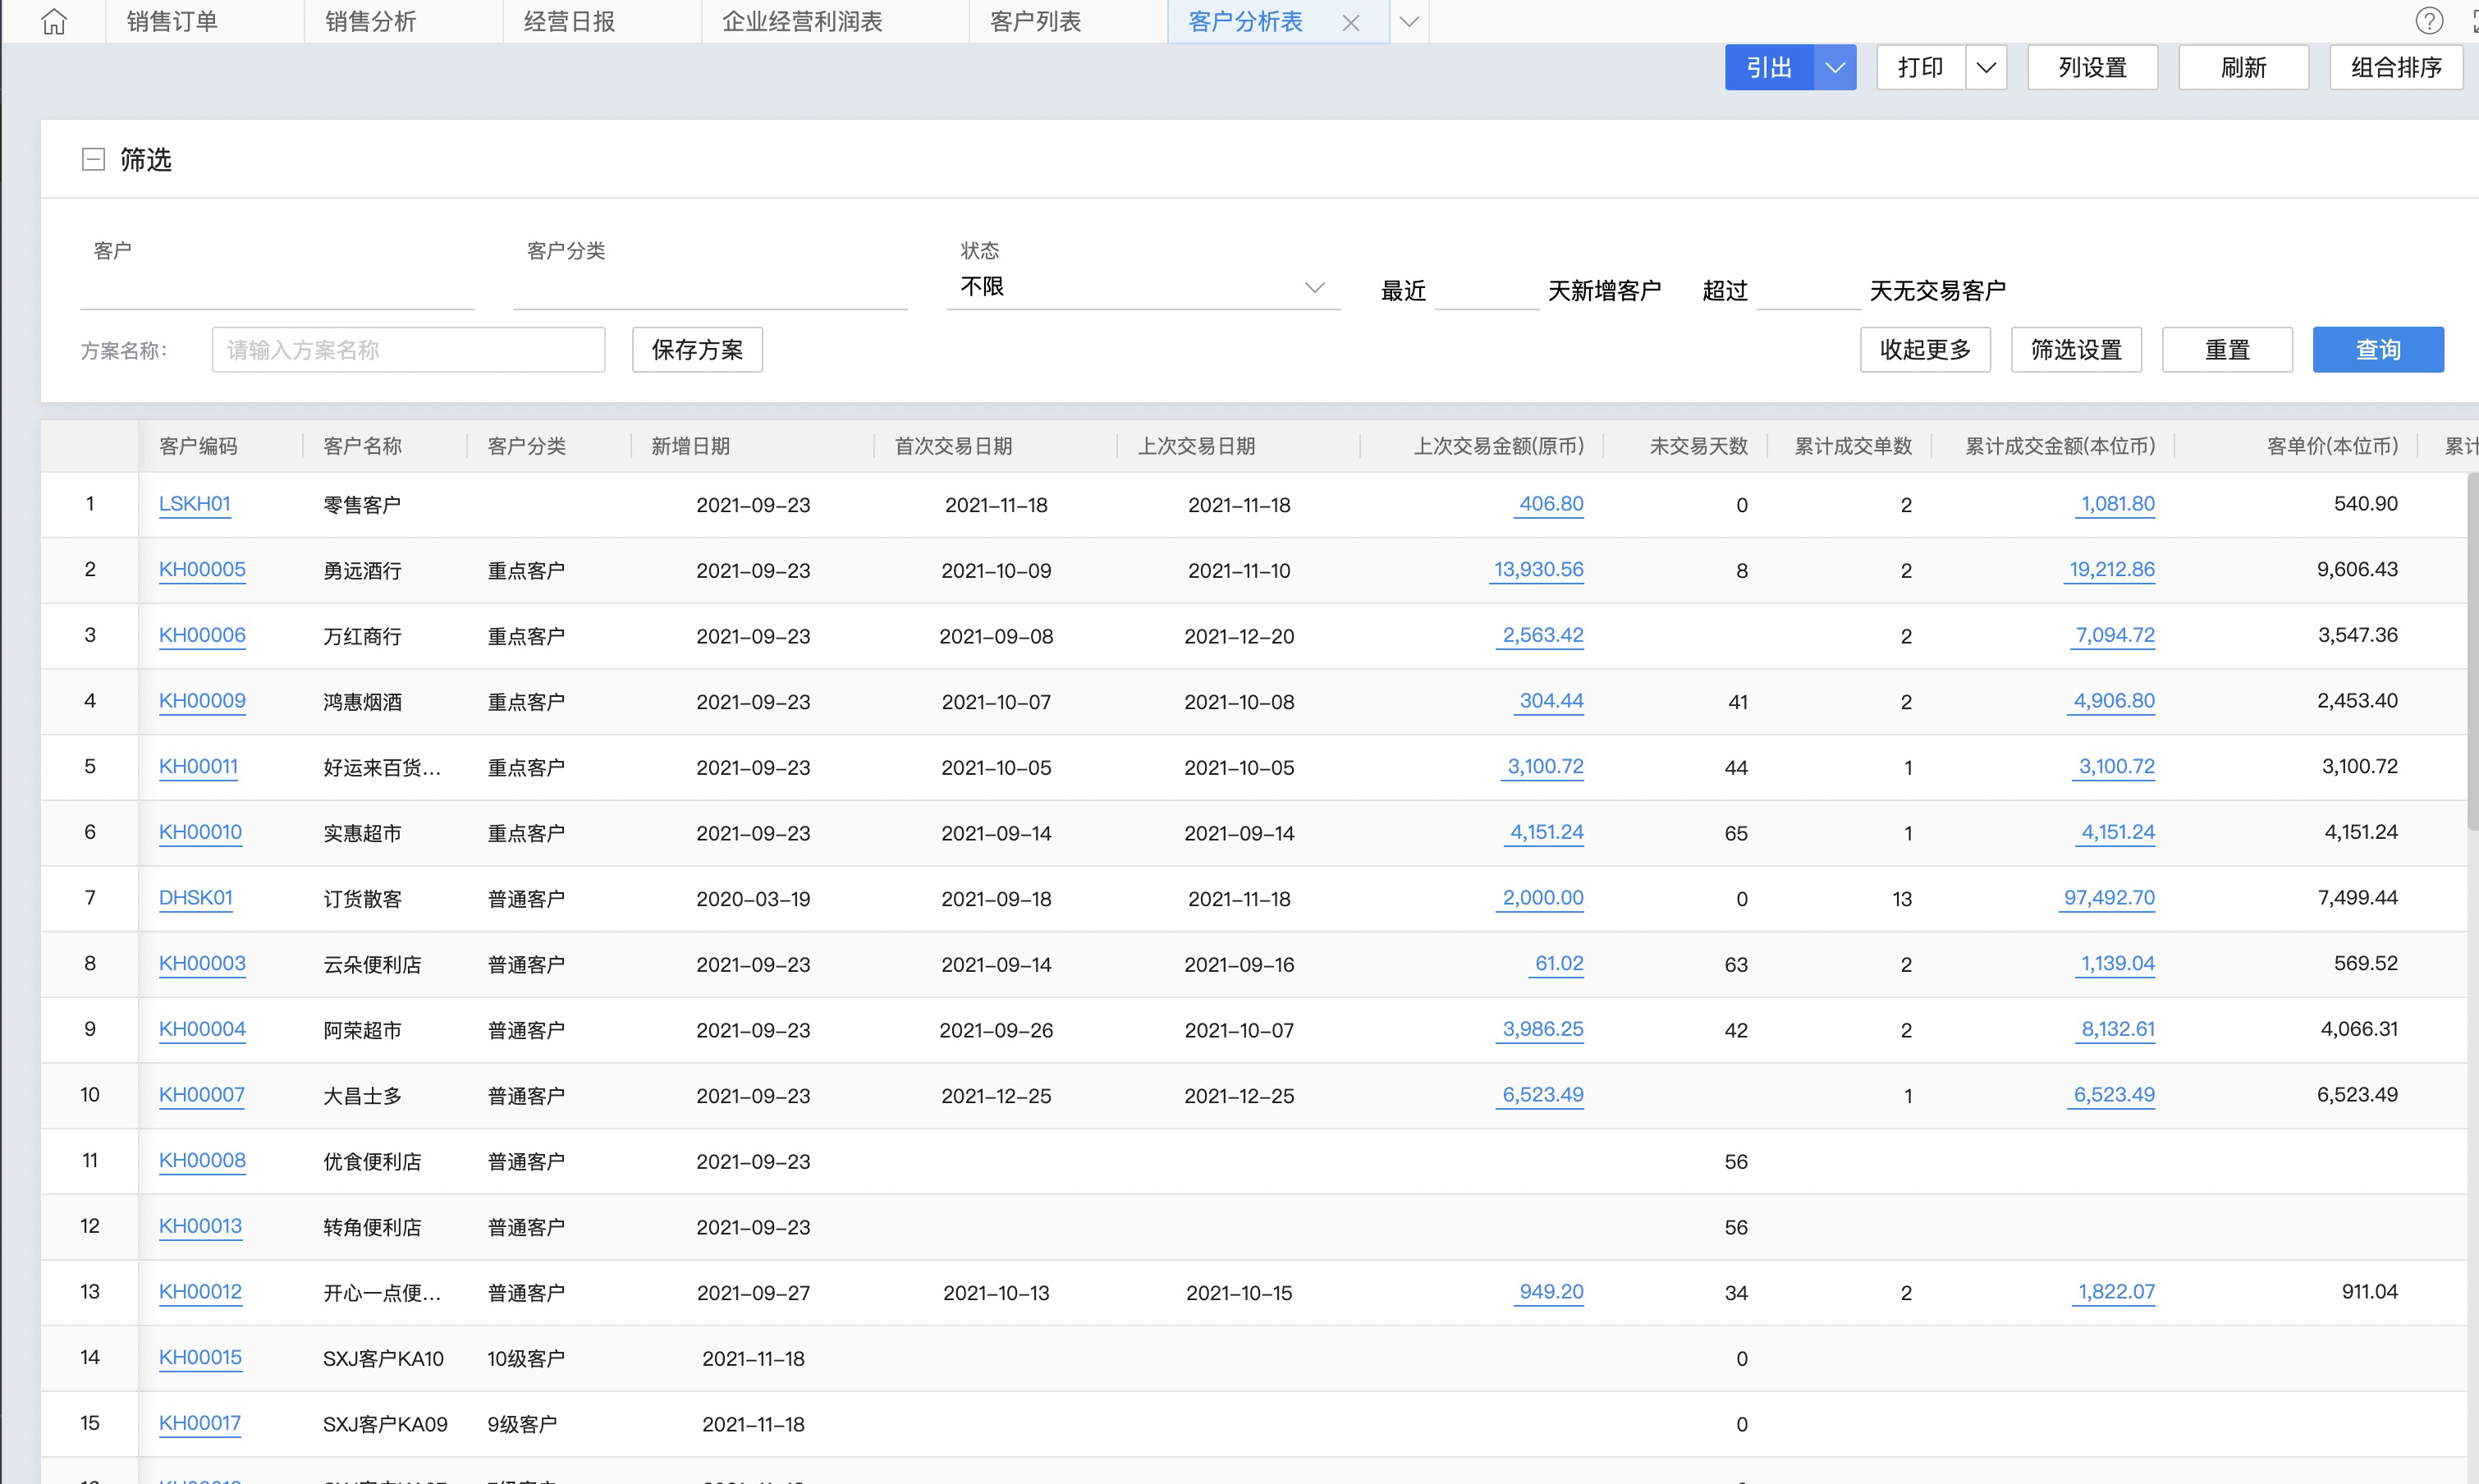2479x1484 pixels.
Task: Close the 客户分析表 tab
Action: tap(1350, 23)
